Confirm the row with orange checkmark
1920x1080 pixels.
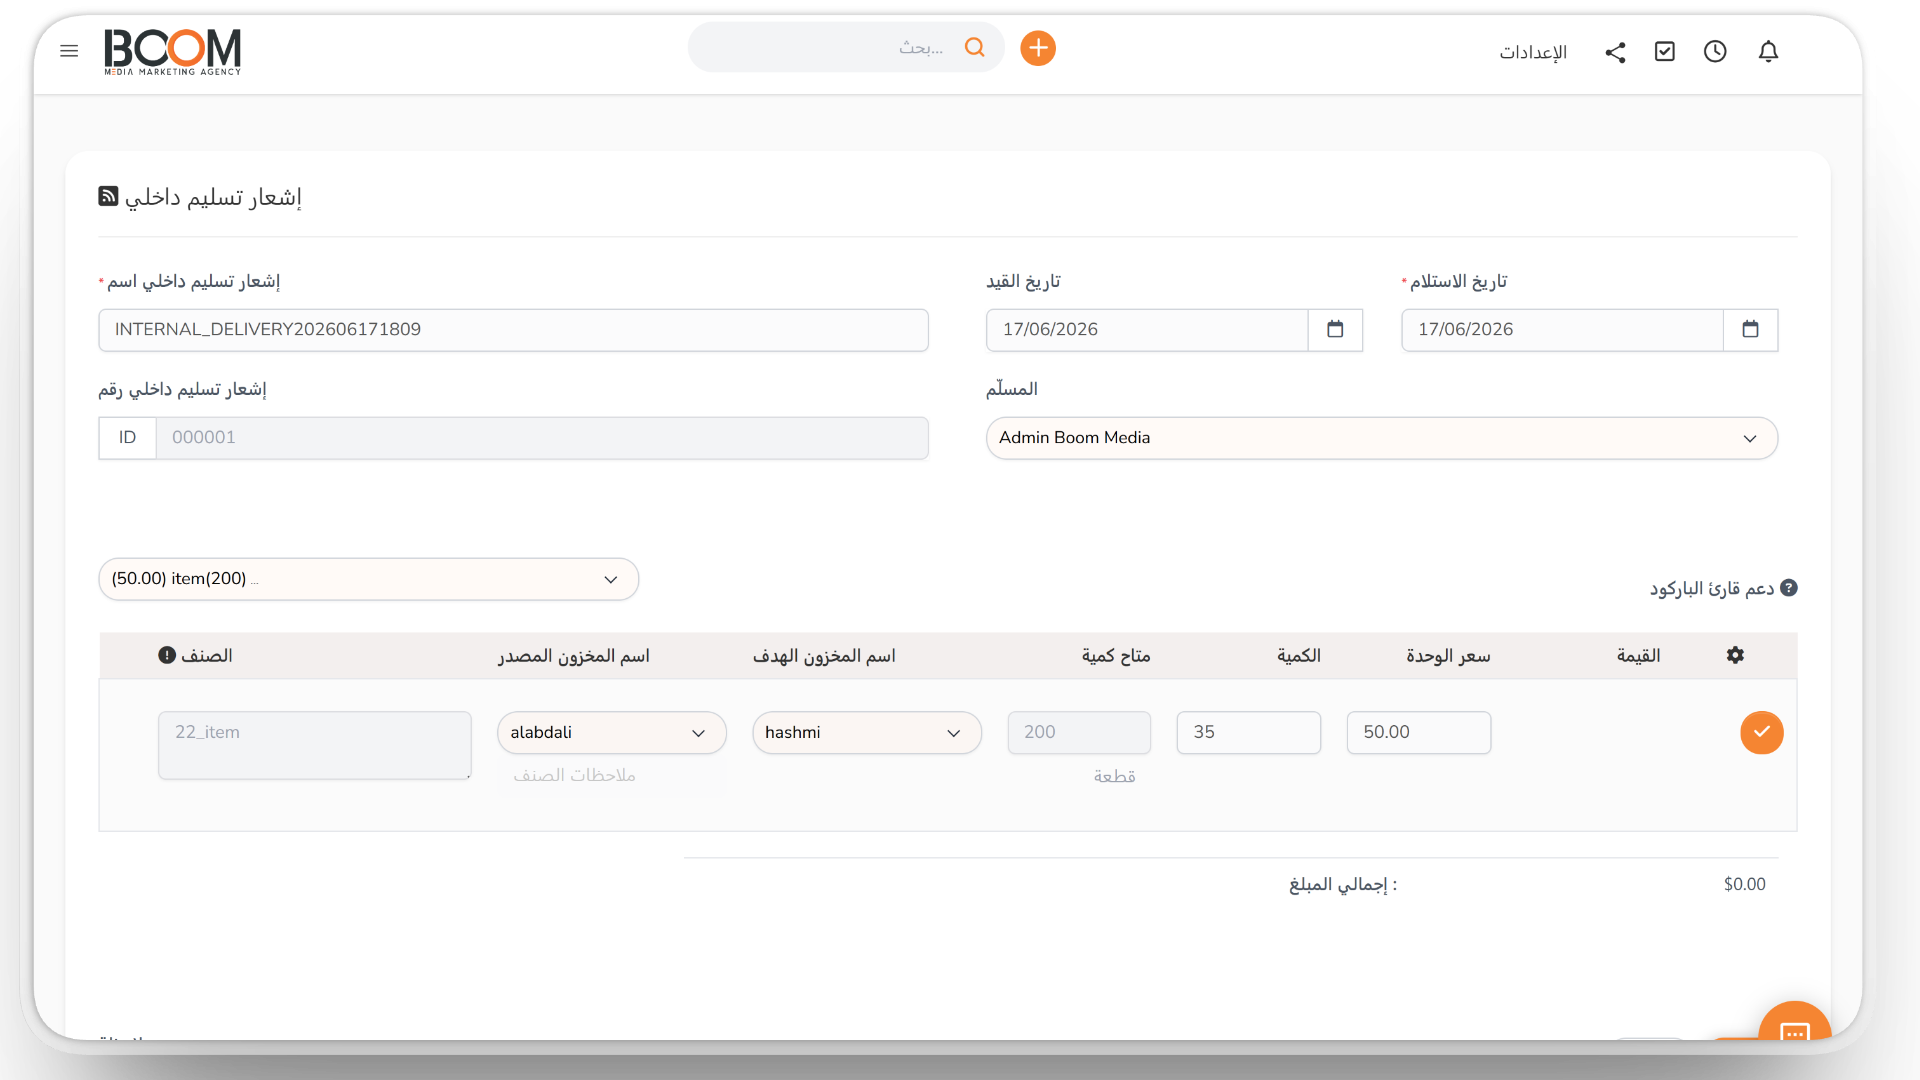(x=1762, y=733)
